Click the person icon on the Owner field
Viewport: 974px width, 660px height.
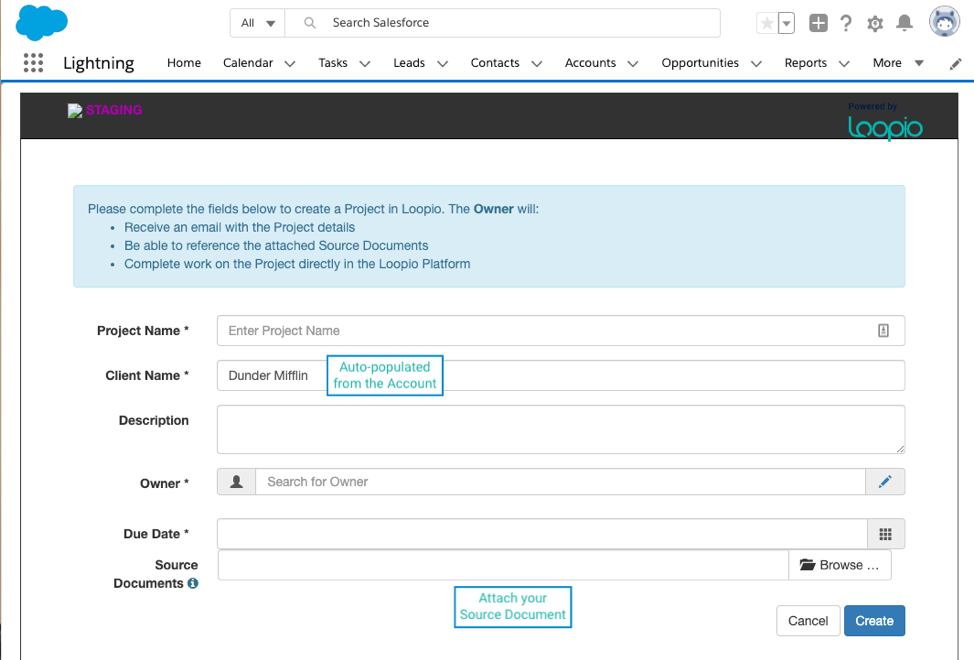(235, 481)
